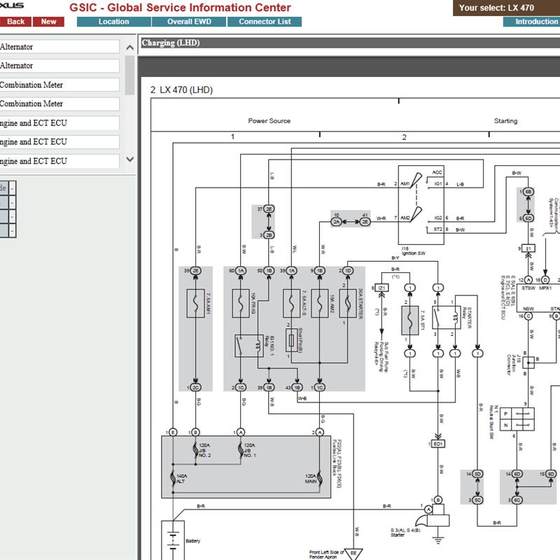The height and width of the screenshot is (560, 560).
Task: Click the 7.5A ST1 fuse symbol
Action: (x=410, y=320)
